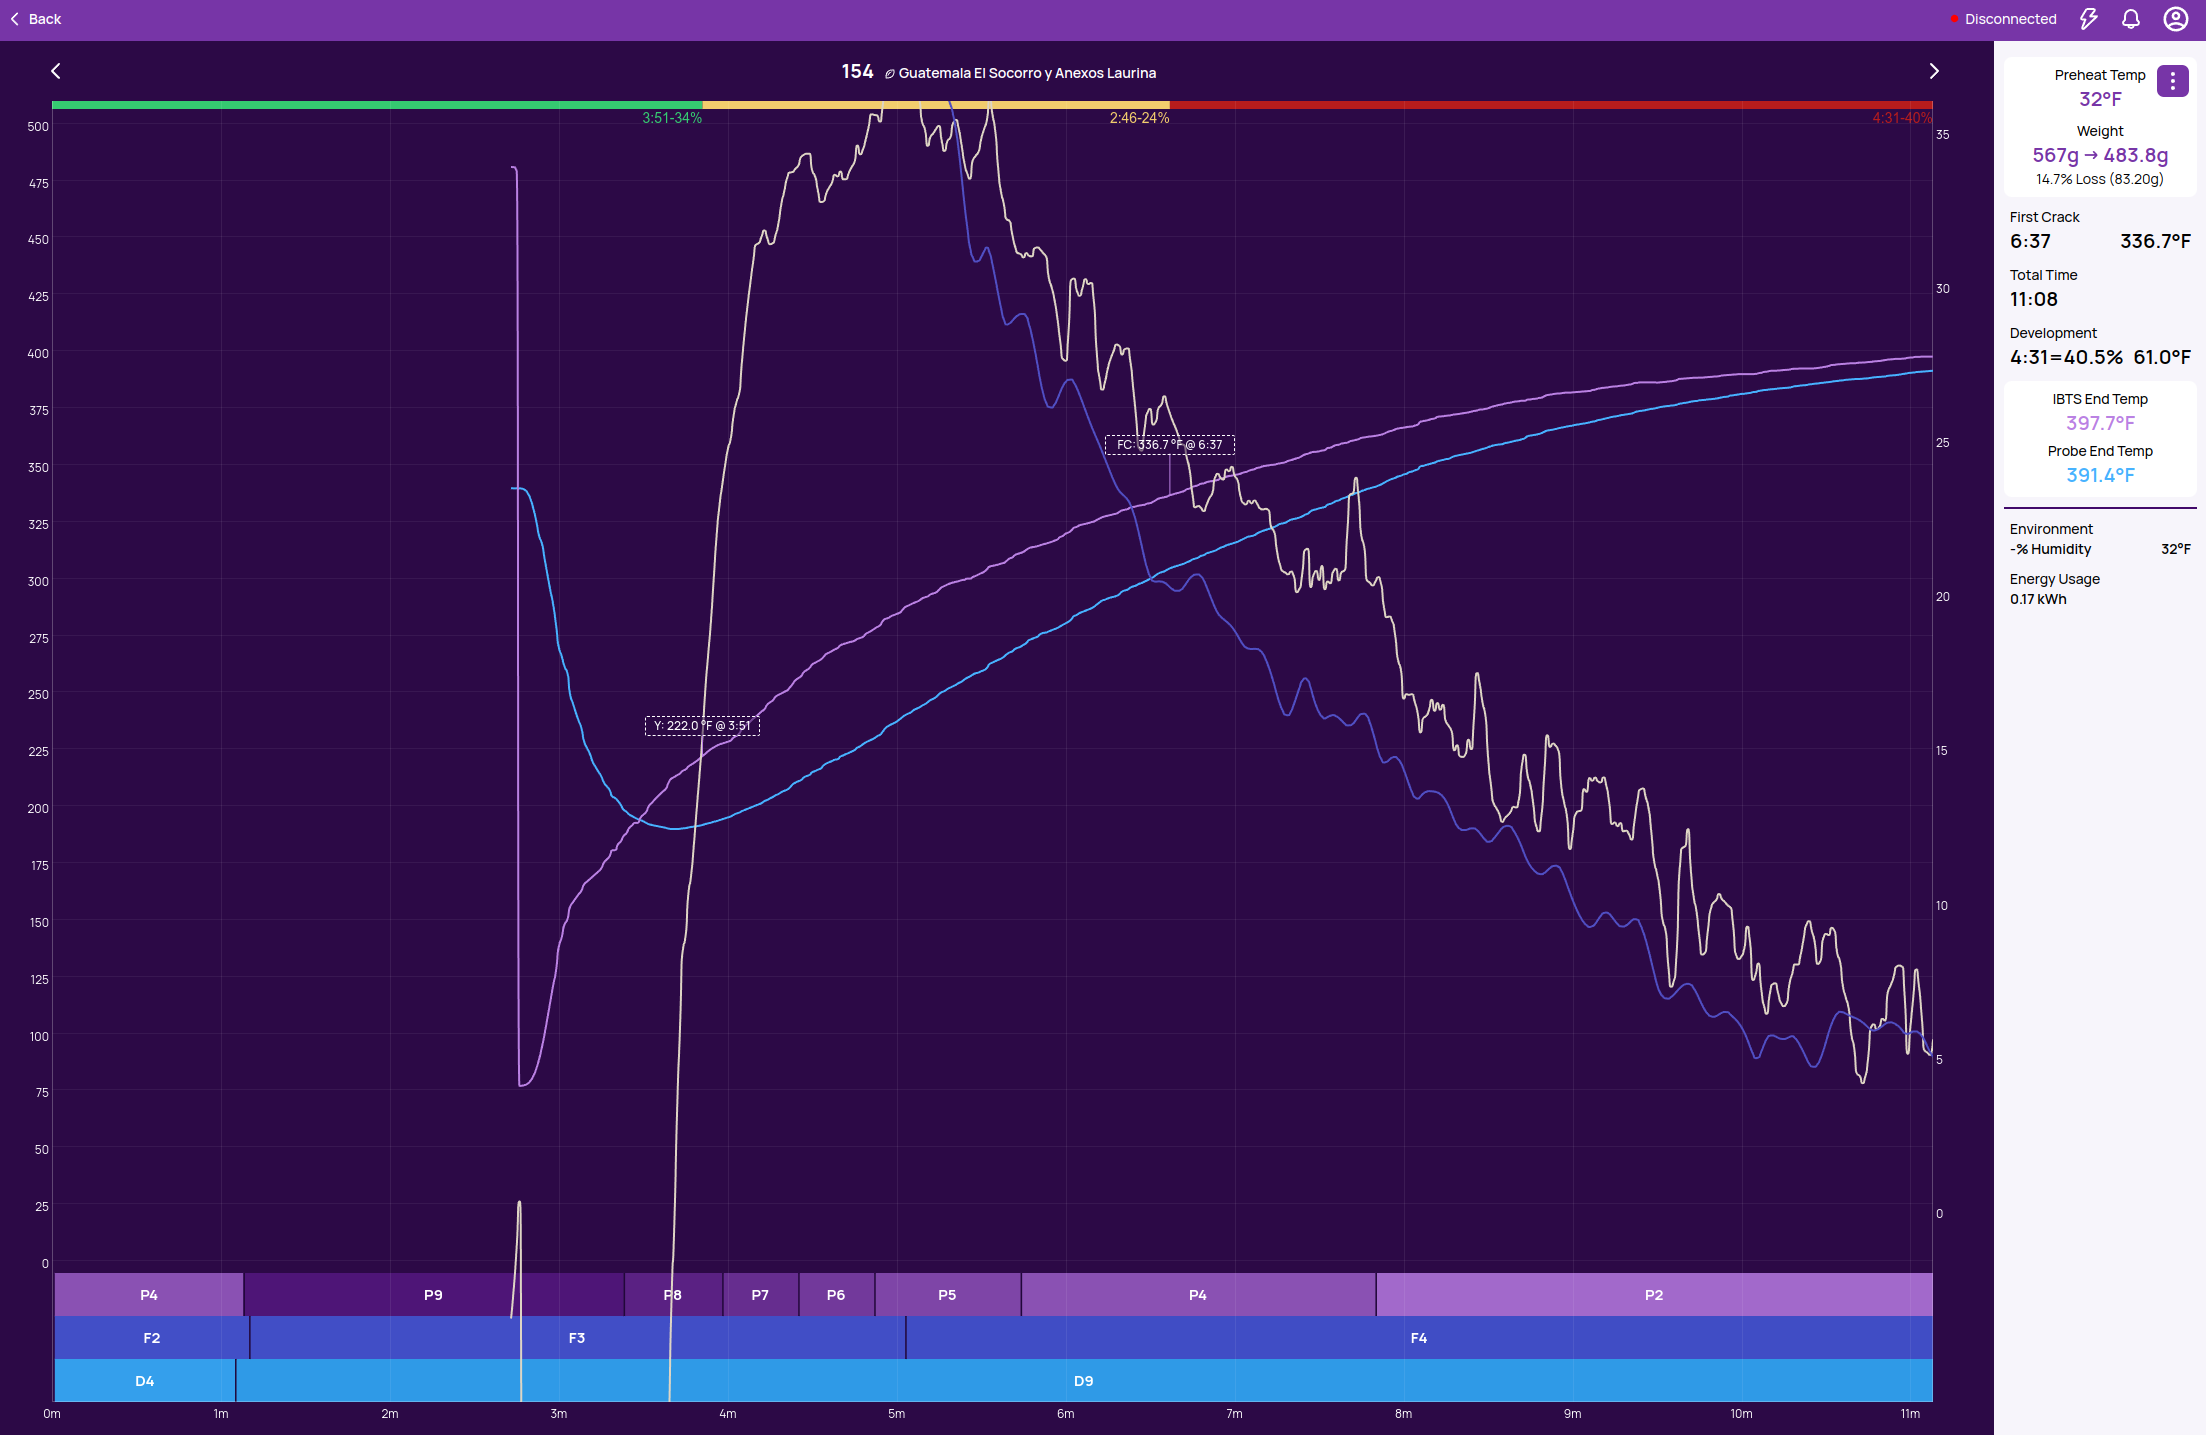This screenshot has width=2206, height=1435.
Task: Click the bean leaf icon beside roast name
Action: coord(889,73)
